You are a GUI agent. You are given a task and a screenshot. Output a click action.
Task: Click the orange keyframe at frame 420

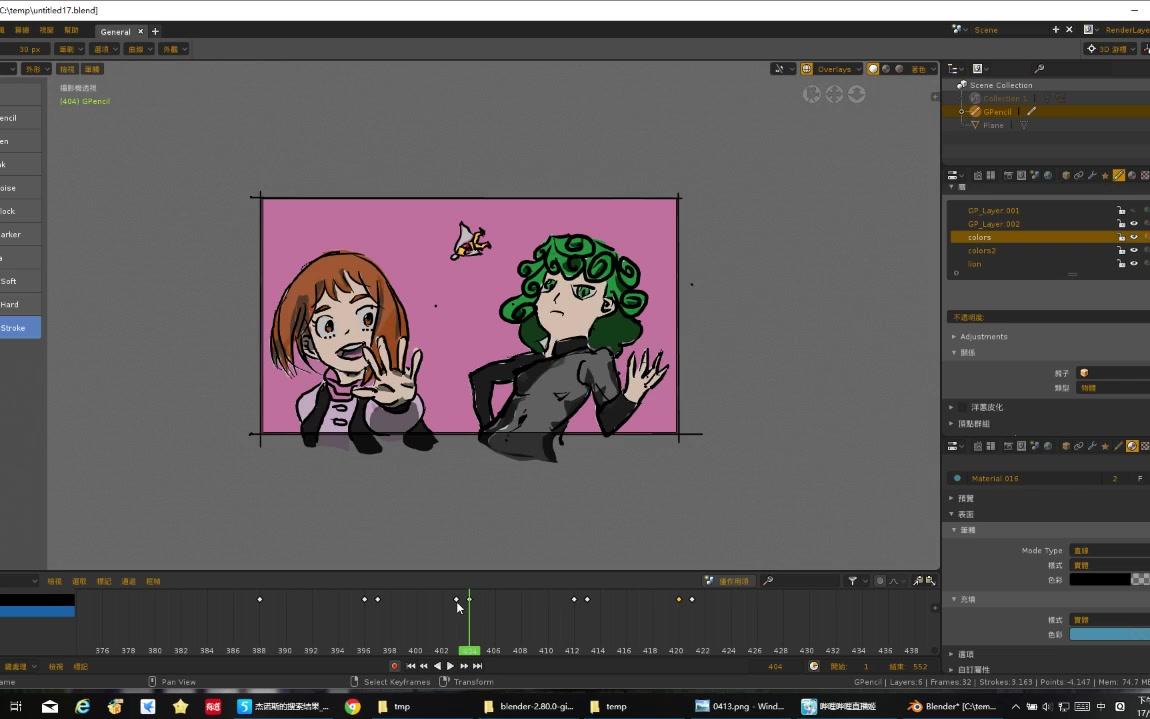678,599
